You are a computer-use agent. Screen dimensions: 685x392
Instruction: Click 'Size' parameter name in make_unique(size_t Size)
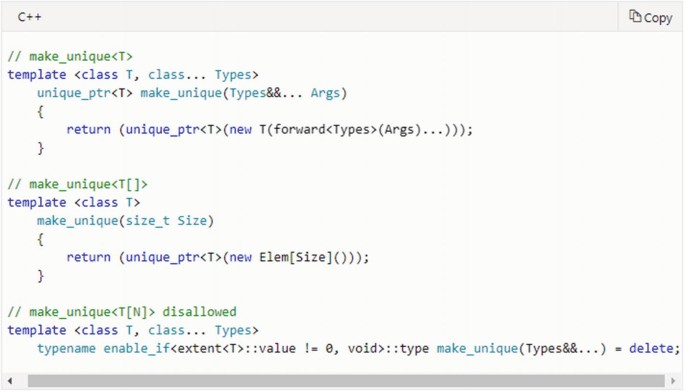click(x=192, y=221)
